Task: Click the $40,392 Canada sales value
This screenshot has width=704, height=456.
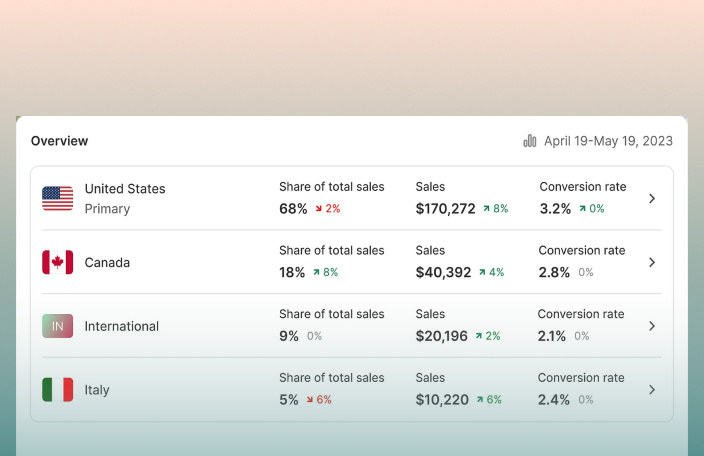Action: [443, 272]
